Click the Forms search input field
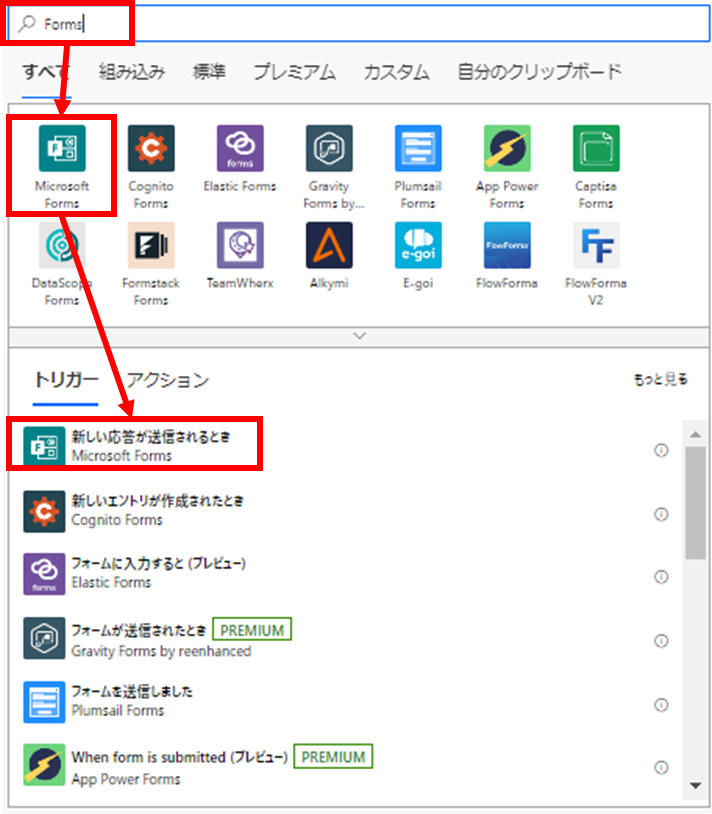The width and height of the screenshot is (712, 814). click(358, 23)
